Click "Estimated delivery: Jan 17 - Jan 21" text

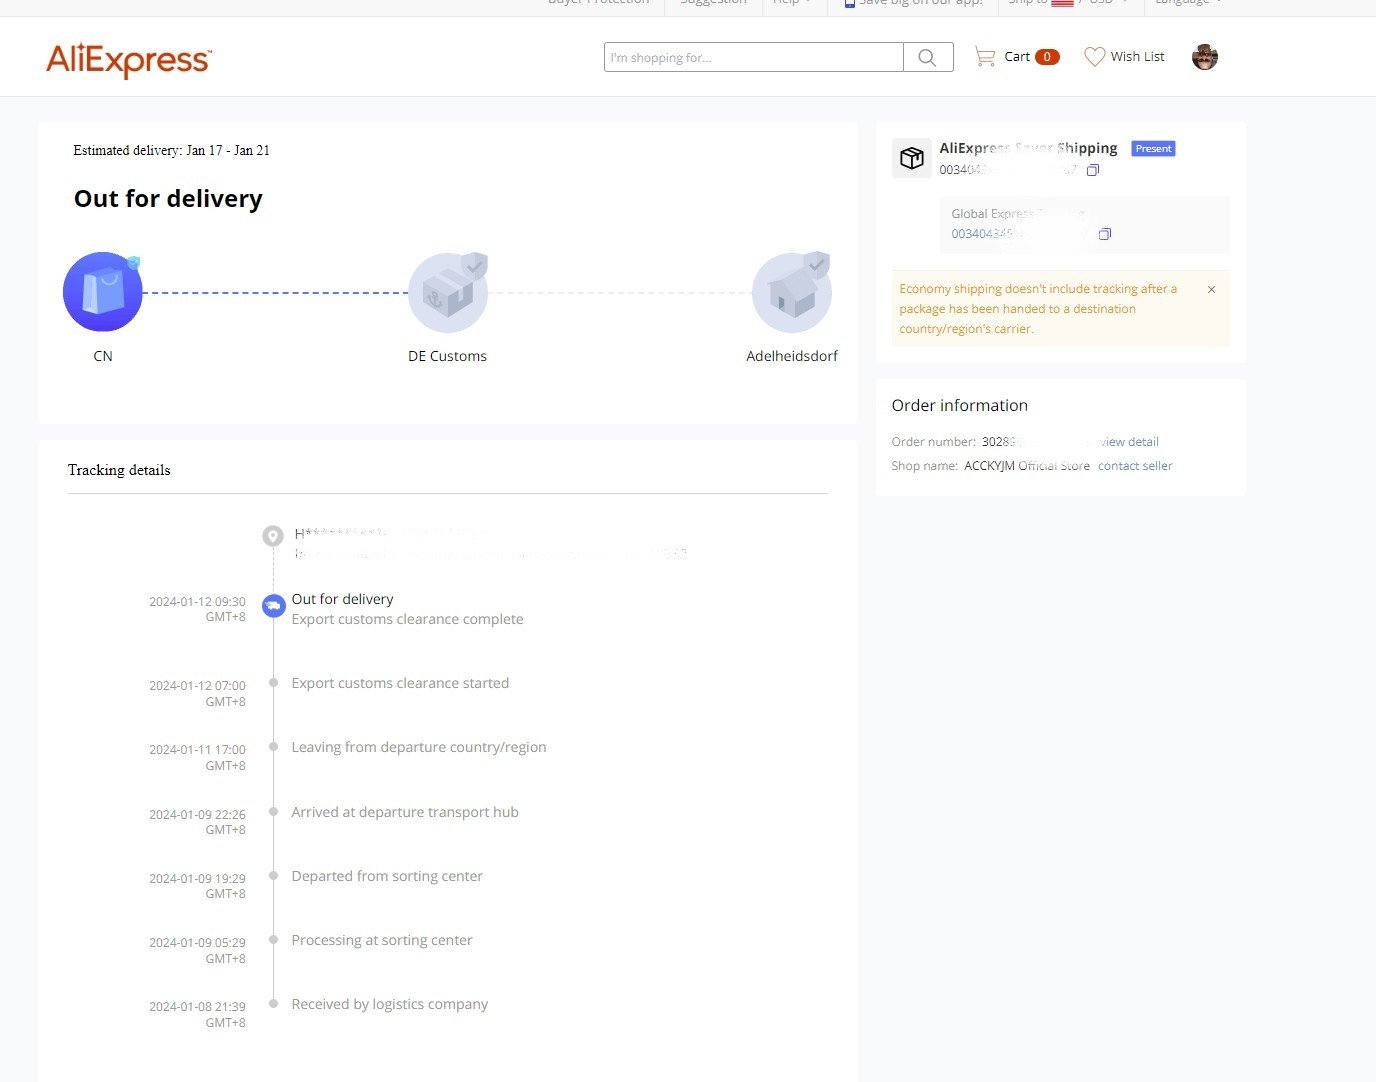(171, 150)
